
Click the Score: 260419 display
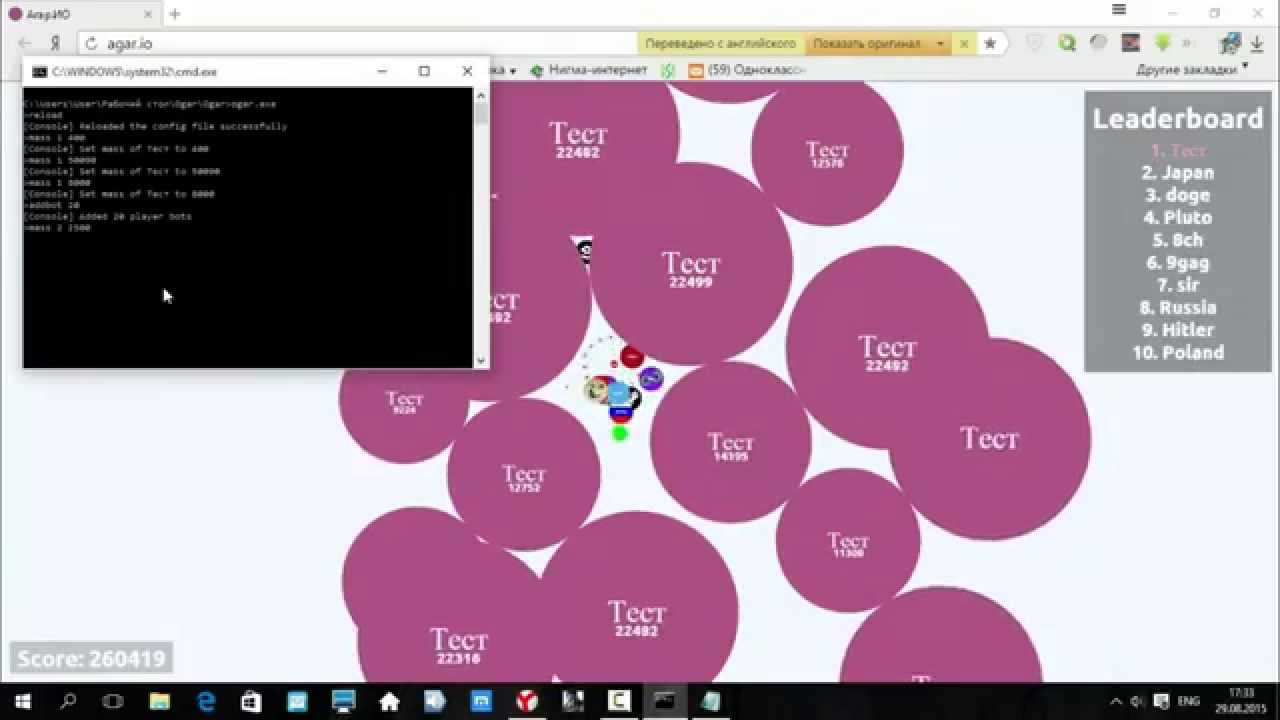tap(91, 659)
